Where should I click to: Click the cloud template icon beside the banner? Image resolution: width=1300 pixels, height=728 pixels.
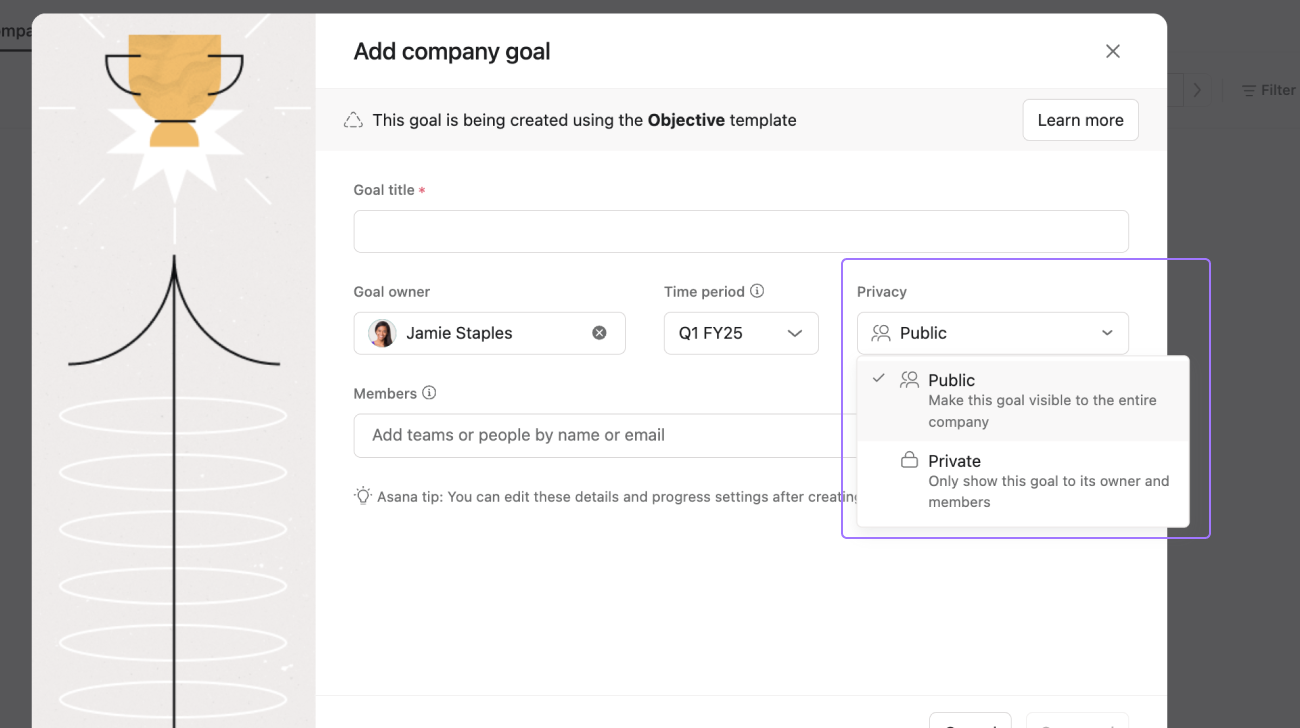coord(352,119)
